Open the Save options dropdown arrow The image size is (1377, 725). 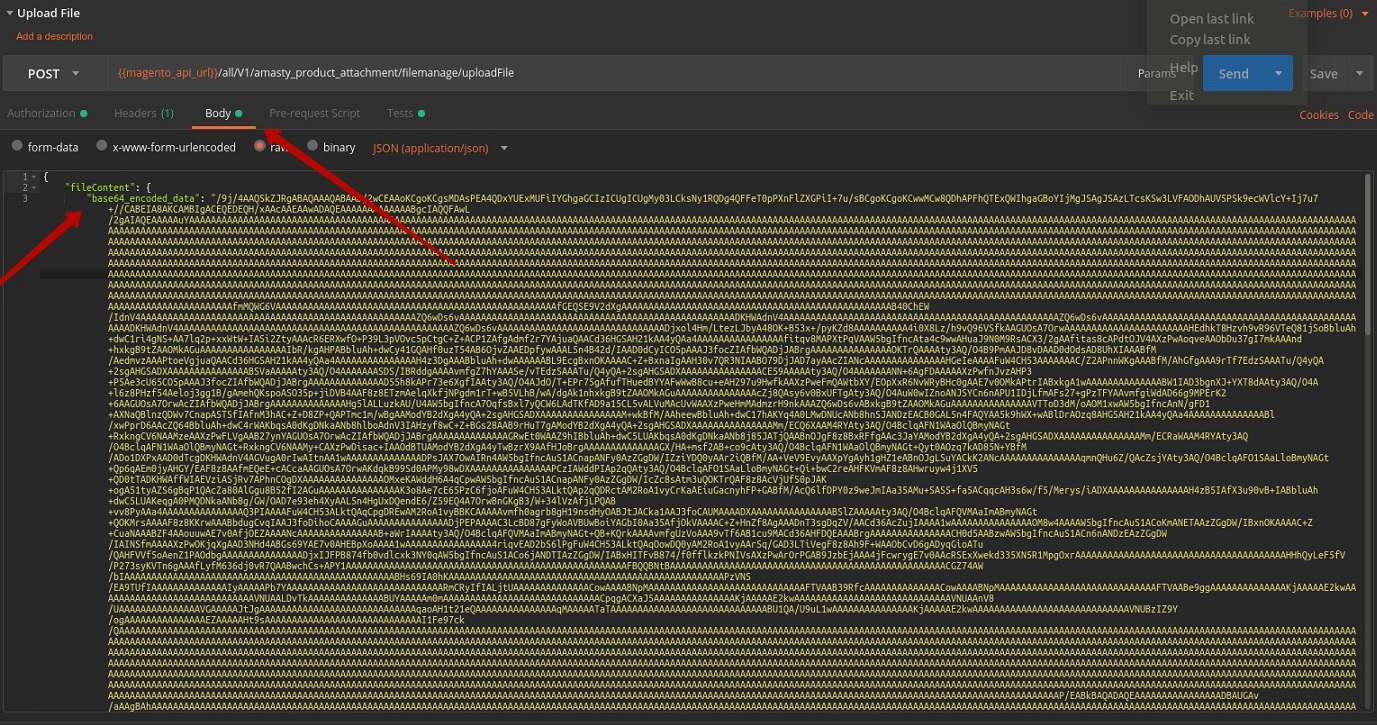pos(1359,73)
